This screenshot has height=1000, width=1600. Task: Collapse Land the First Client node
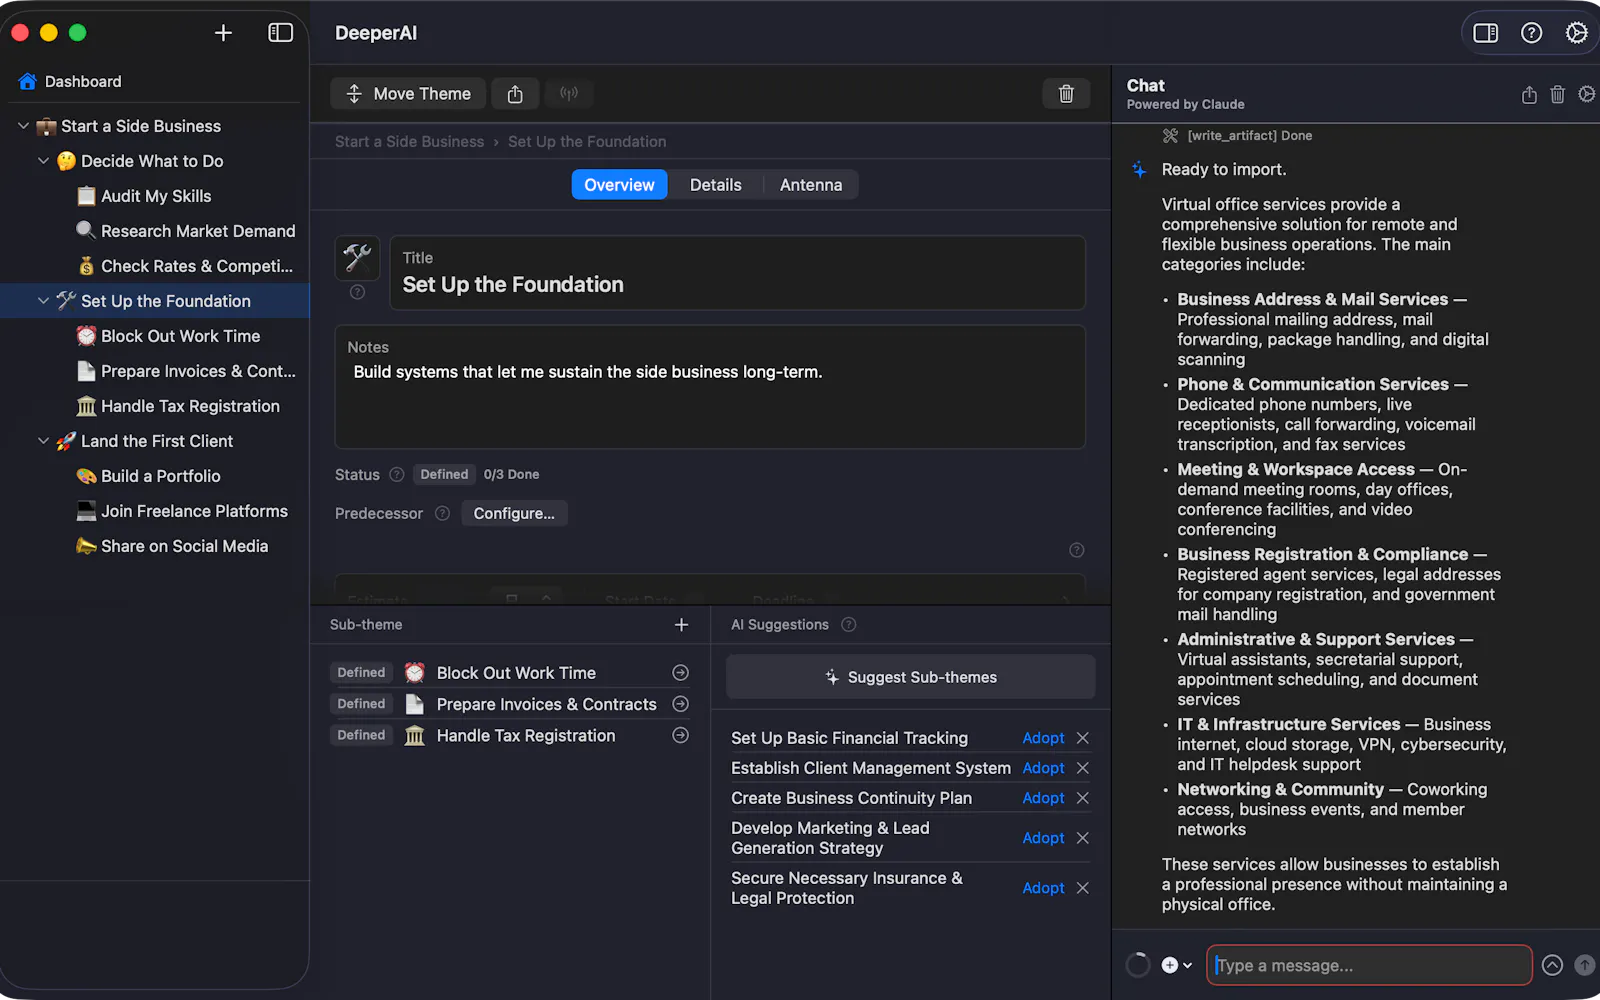point(43,441)
